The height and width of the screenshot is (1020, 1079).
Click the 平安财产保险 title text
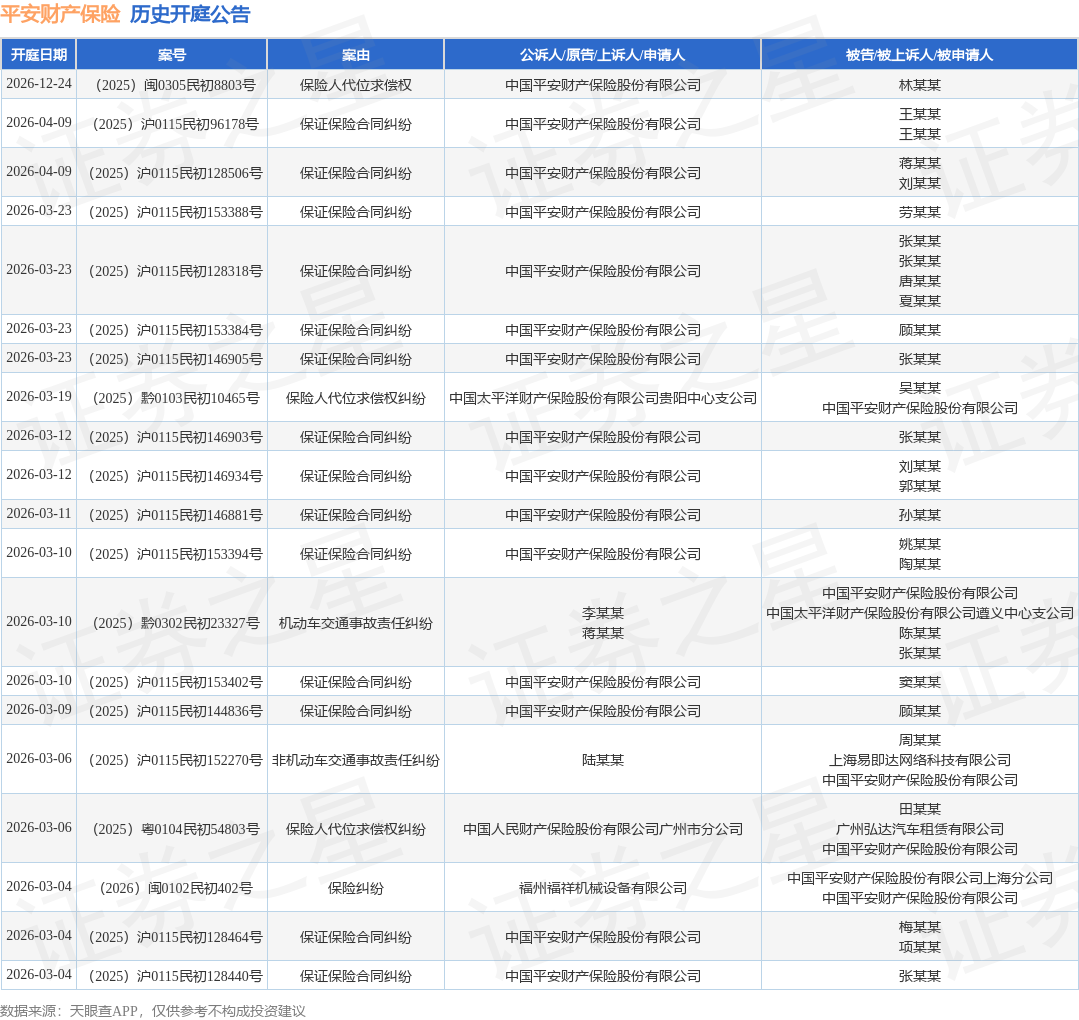[61, 14]
